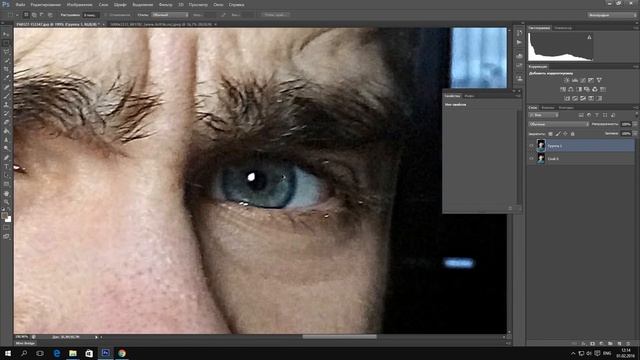This screenshot has height=360, width=640.
Task: Open the Mini Bridge panel tab
Action: pyautogui.click(x=25, y=343)
